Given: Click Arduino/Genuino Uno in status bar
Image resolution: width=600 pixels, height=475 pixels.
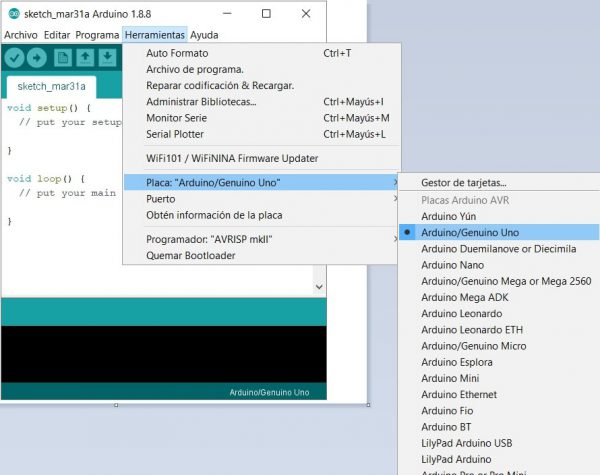Looking at the screenshot, I should 269,392.
